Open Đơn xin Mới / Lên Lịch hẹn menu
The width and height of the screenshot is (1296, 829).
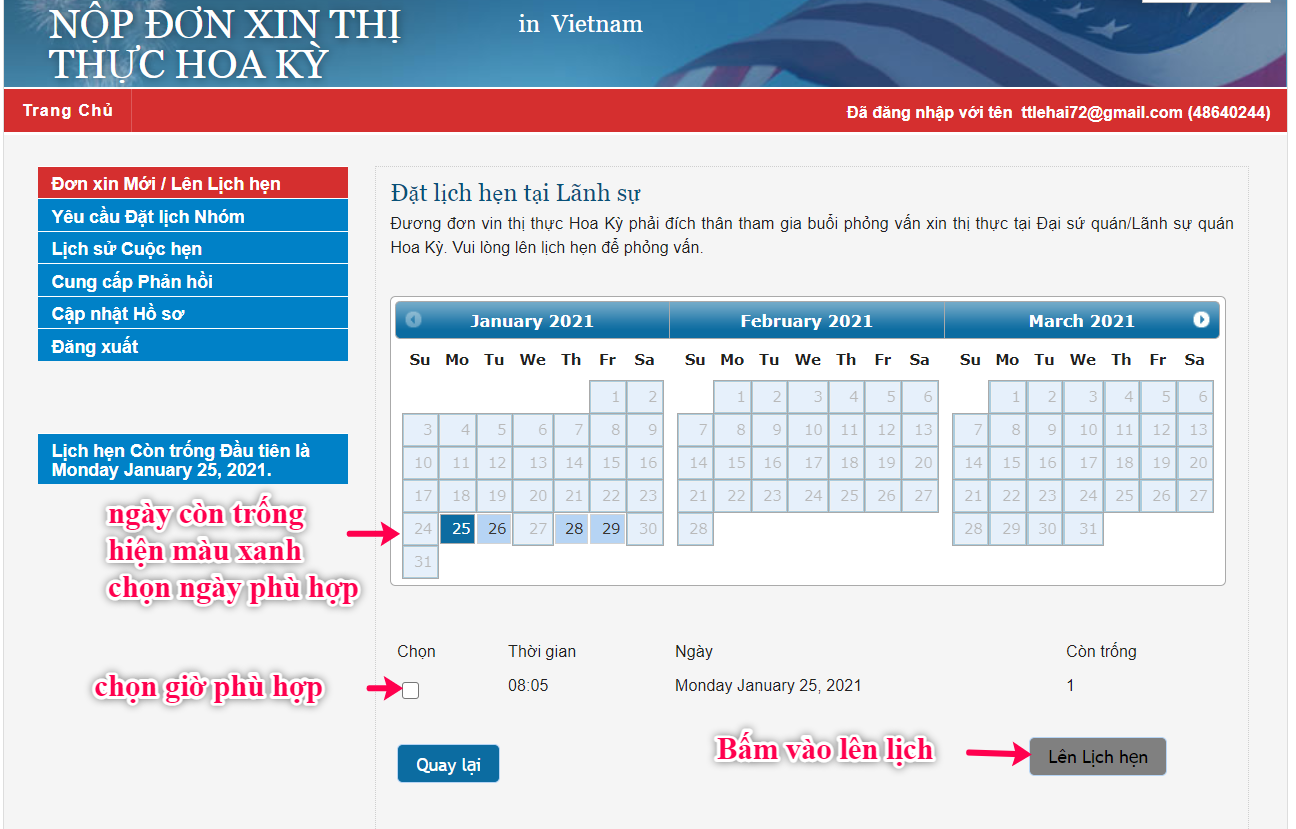193,184
